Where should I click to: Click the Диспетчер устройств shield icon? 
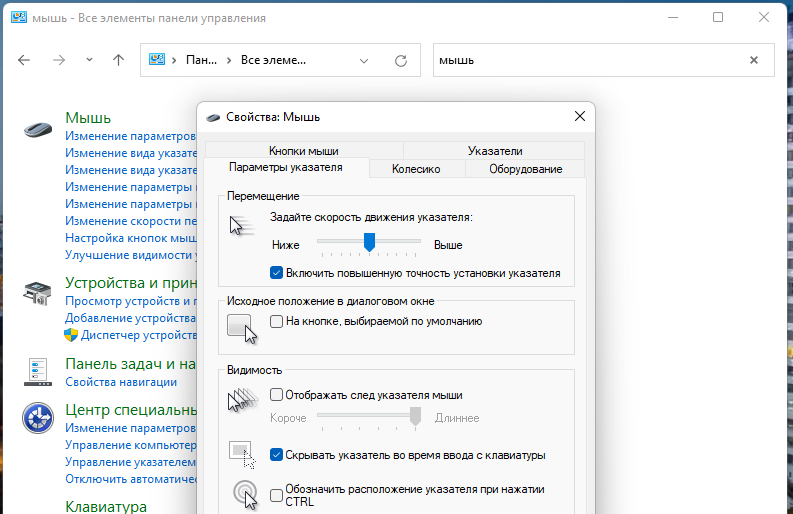pyautogui.click(x=72, y=335)
